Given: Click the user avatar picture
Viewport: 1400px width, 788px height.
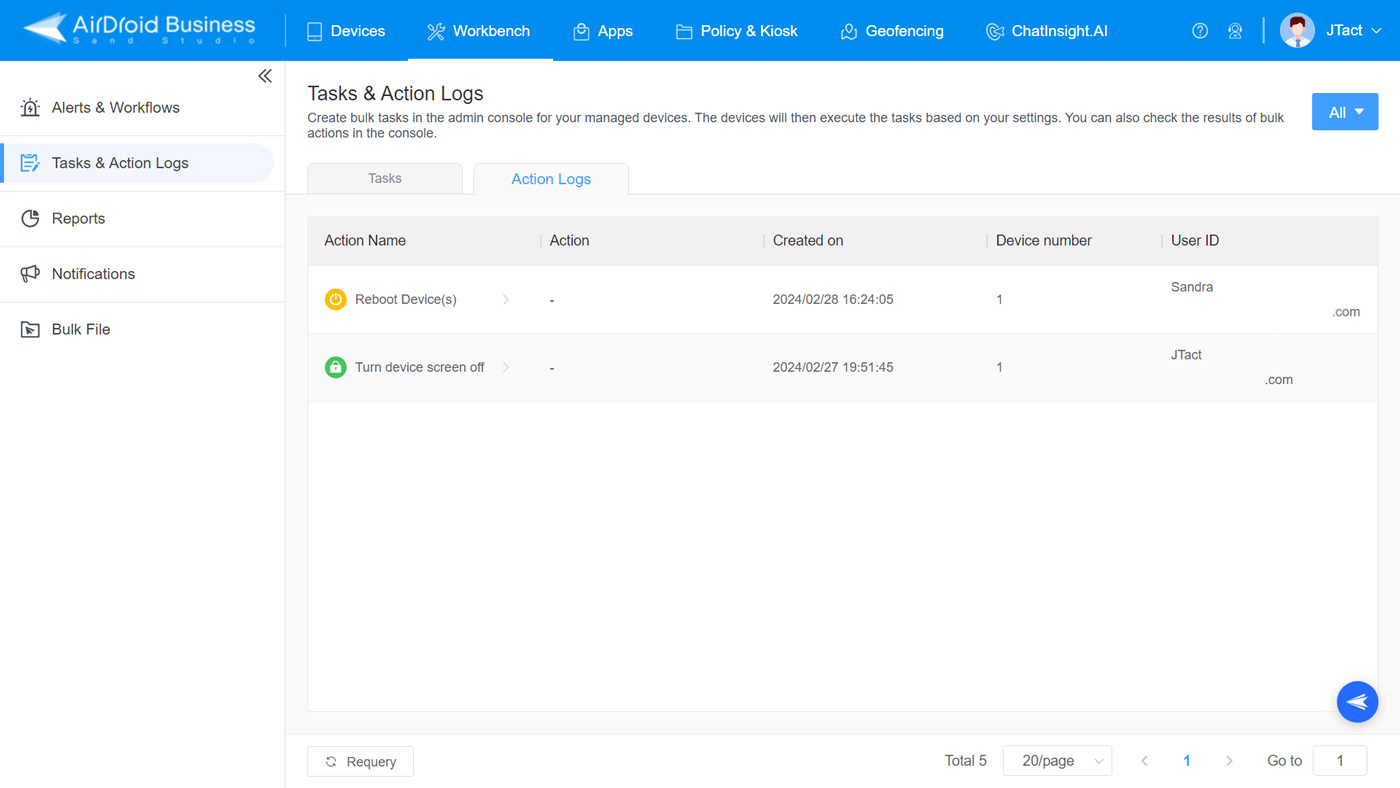Looking at the screenshot, I should (x=1297, y=31).
